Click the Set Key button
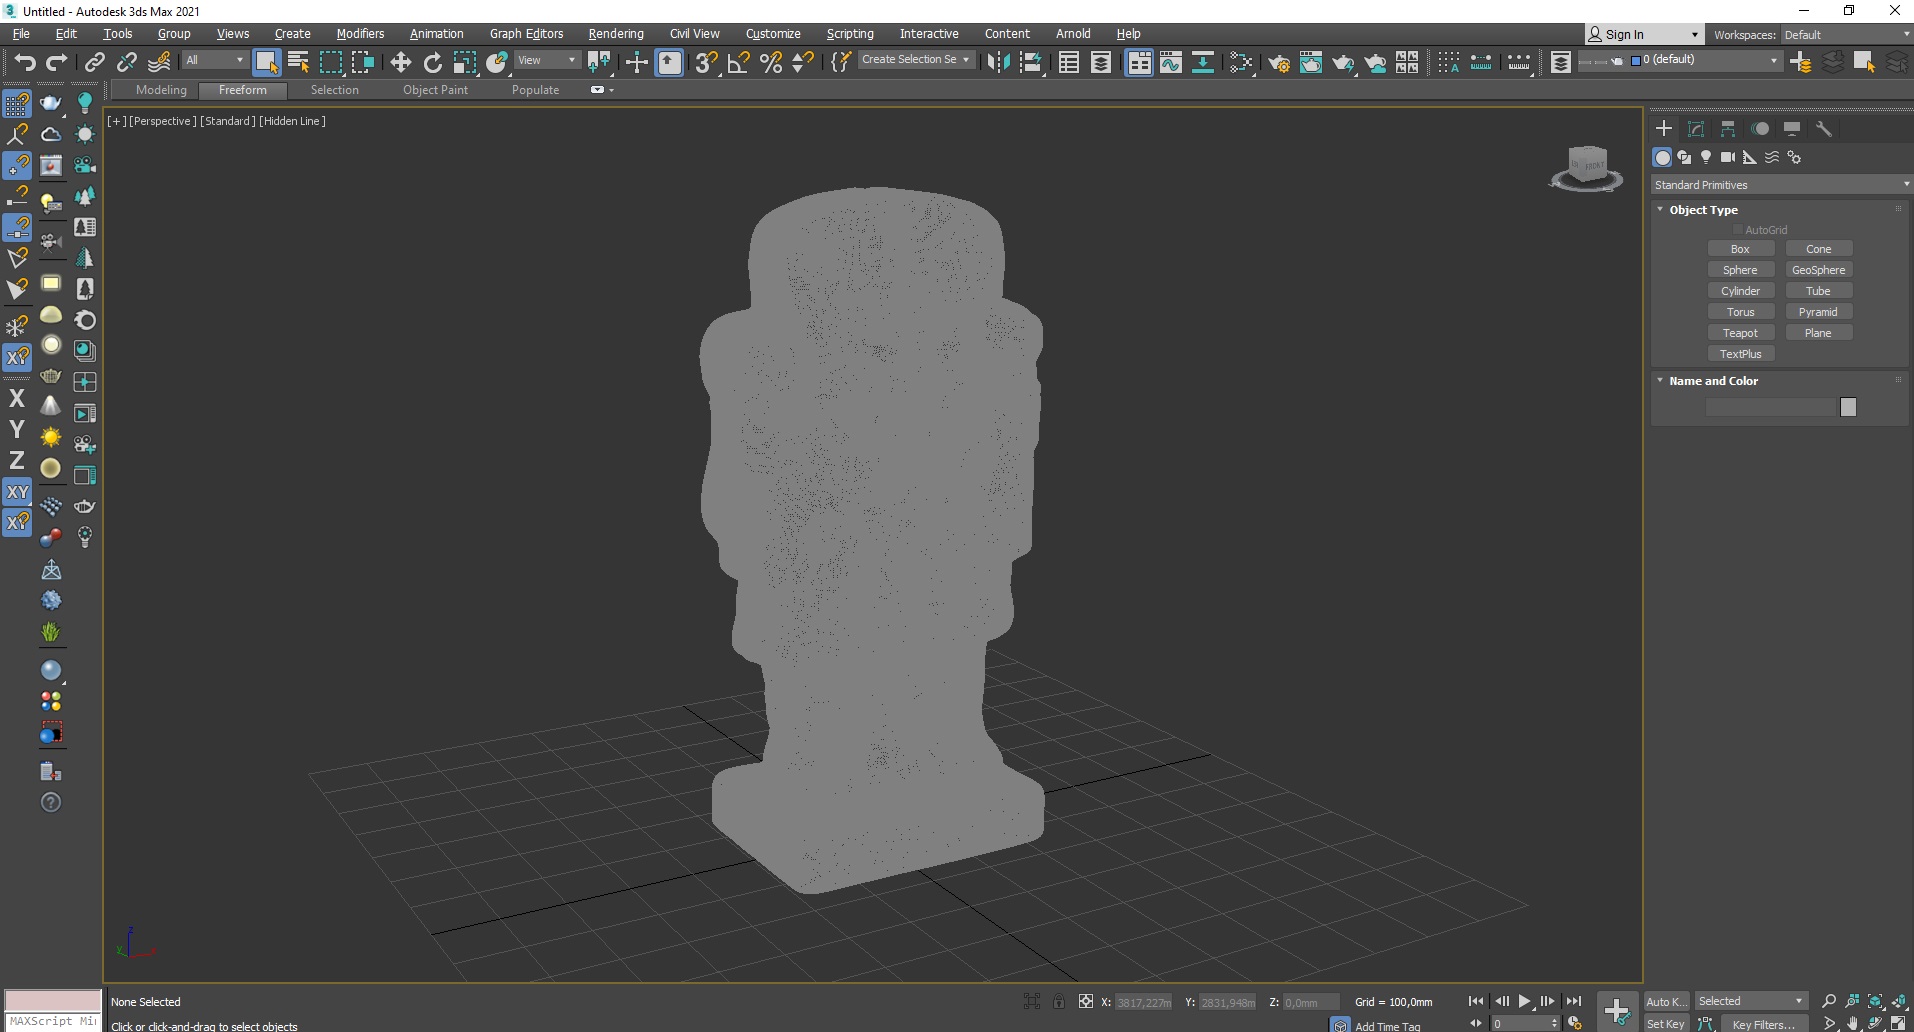 point(1666,1023)
